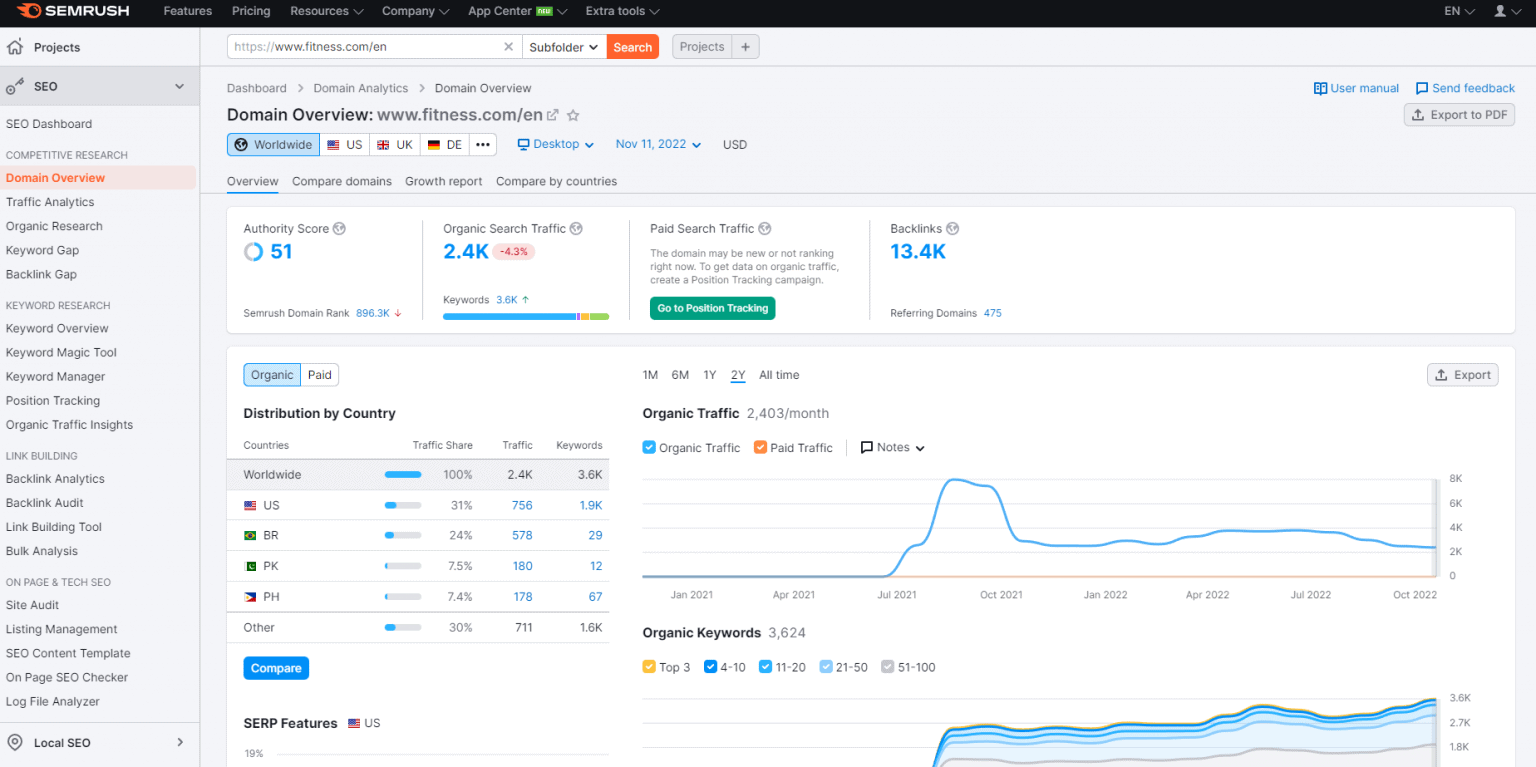Open the User manual

1363,88
